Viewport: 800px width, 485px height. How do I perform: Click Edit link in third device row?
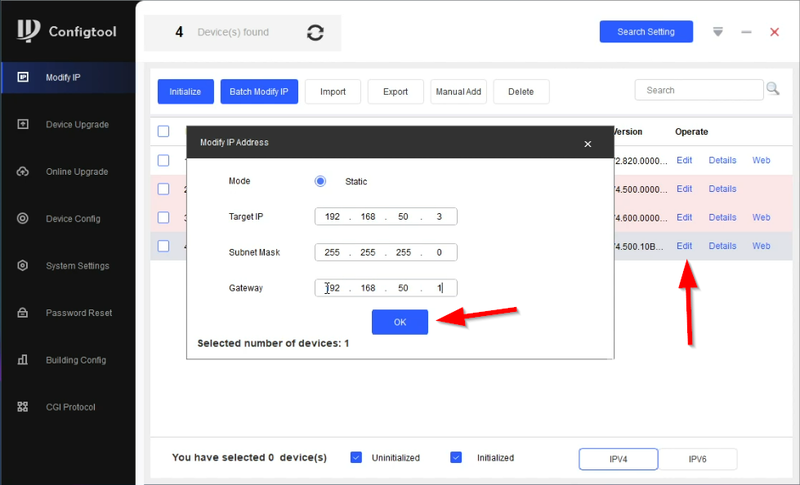coord(684,217)
